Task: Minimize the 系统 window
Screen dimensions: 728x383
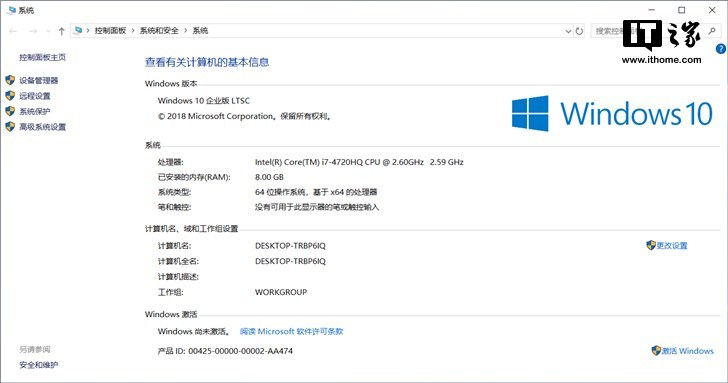Action: point(652,10)
